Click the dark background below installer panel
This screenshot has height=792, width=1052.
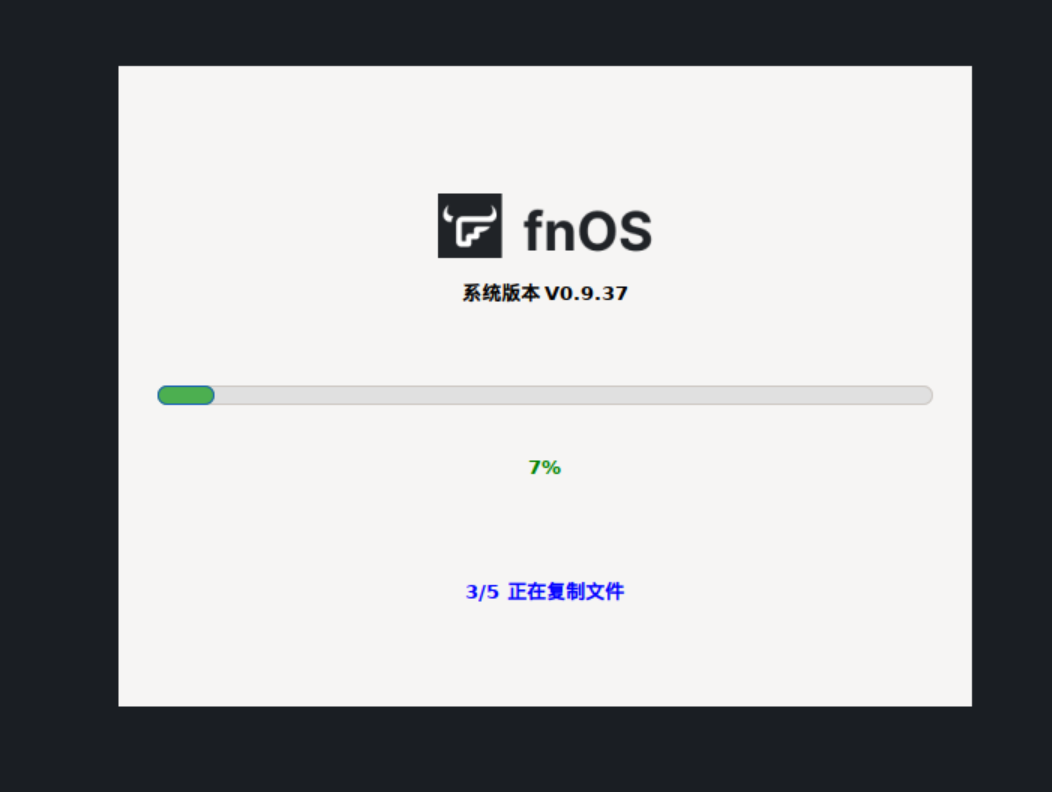coord(545,748)
